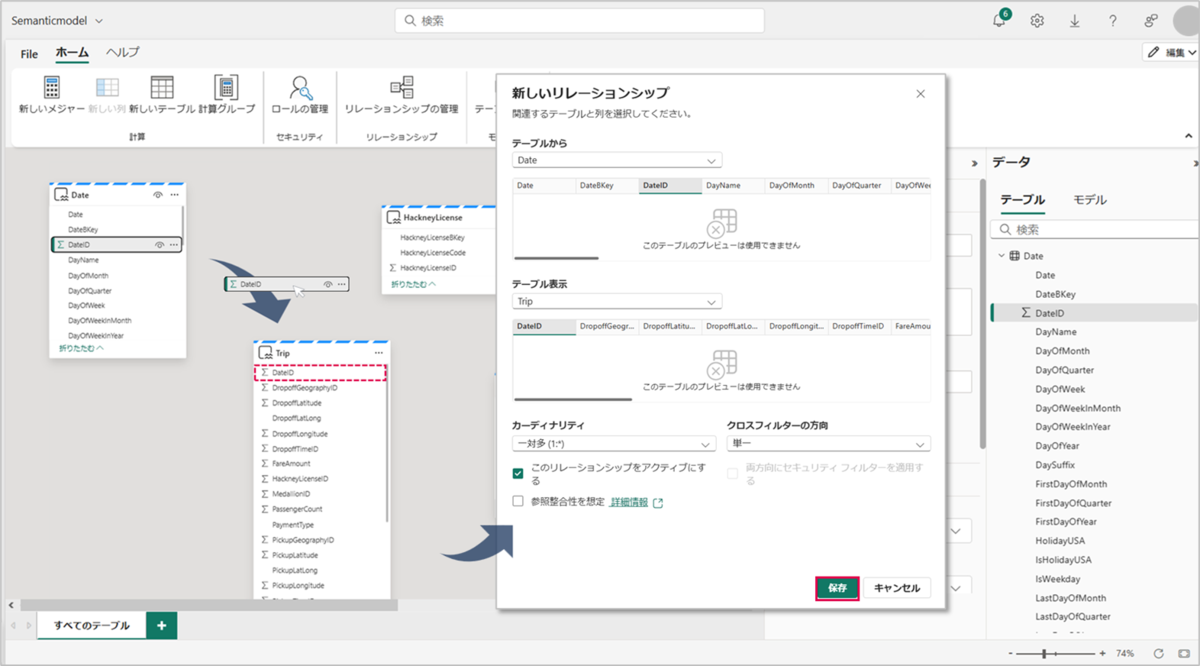1200x666 pixels.
Task: Click キャンセル button in dialog
Action: tap(897, 588)
